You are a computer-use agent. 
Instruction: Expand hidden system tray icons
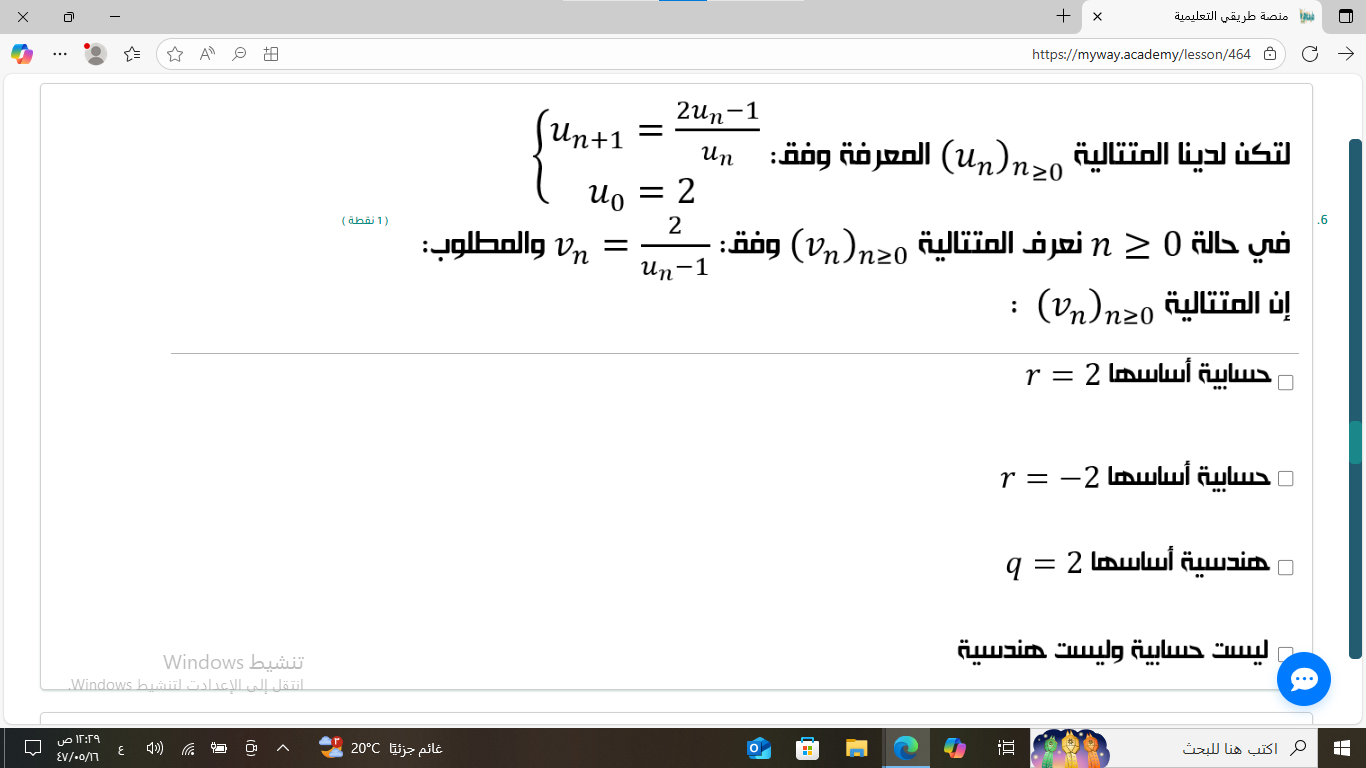coord(283,748)
